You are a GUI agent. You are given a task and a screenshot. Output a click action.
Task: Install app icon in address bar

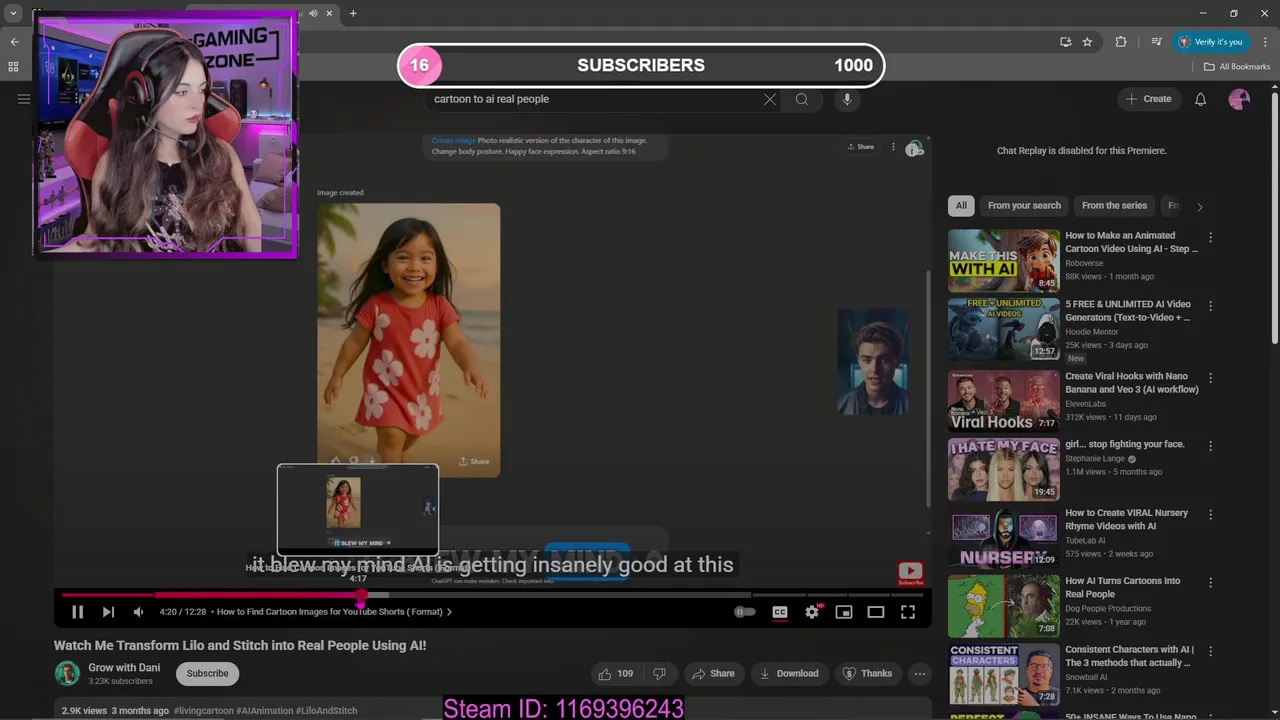point(1066,42)
